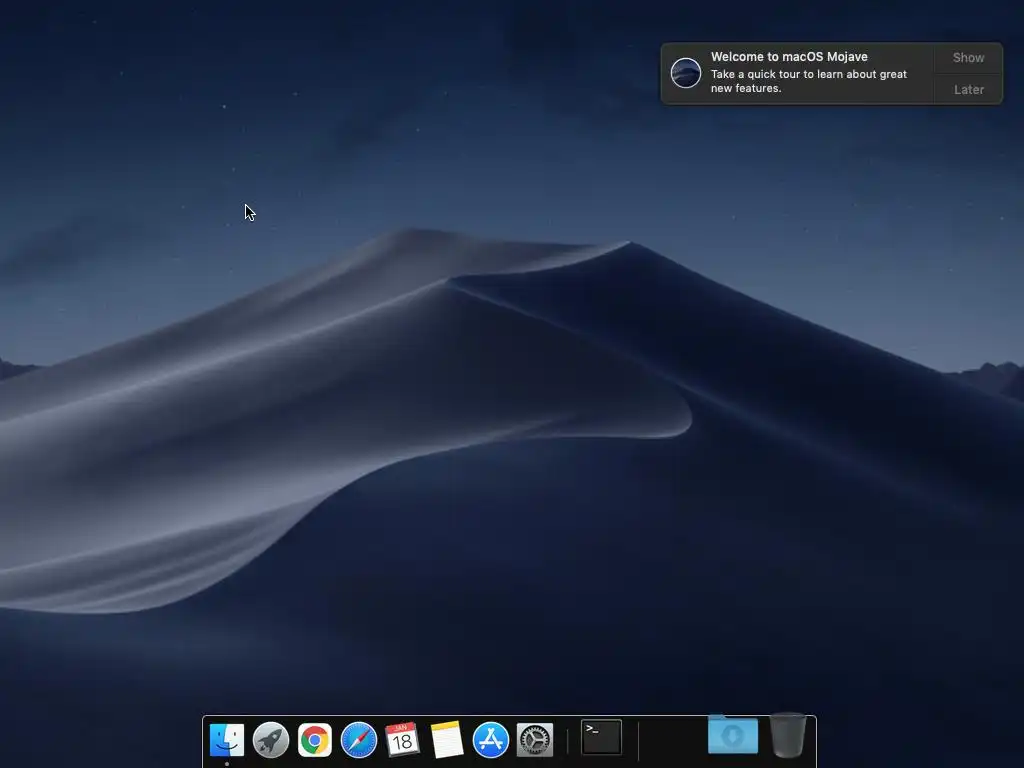Click the Welcome to macOS Mojave title

click(x=789, y=57)
